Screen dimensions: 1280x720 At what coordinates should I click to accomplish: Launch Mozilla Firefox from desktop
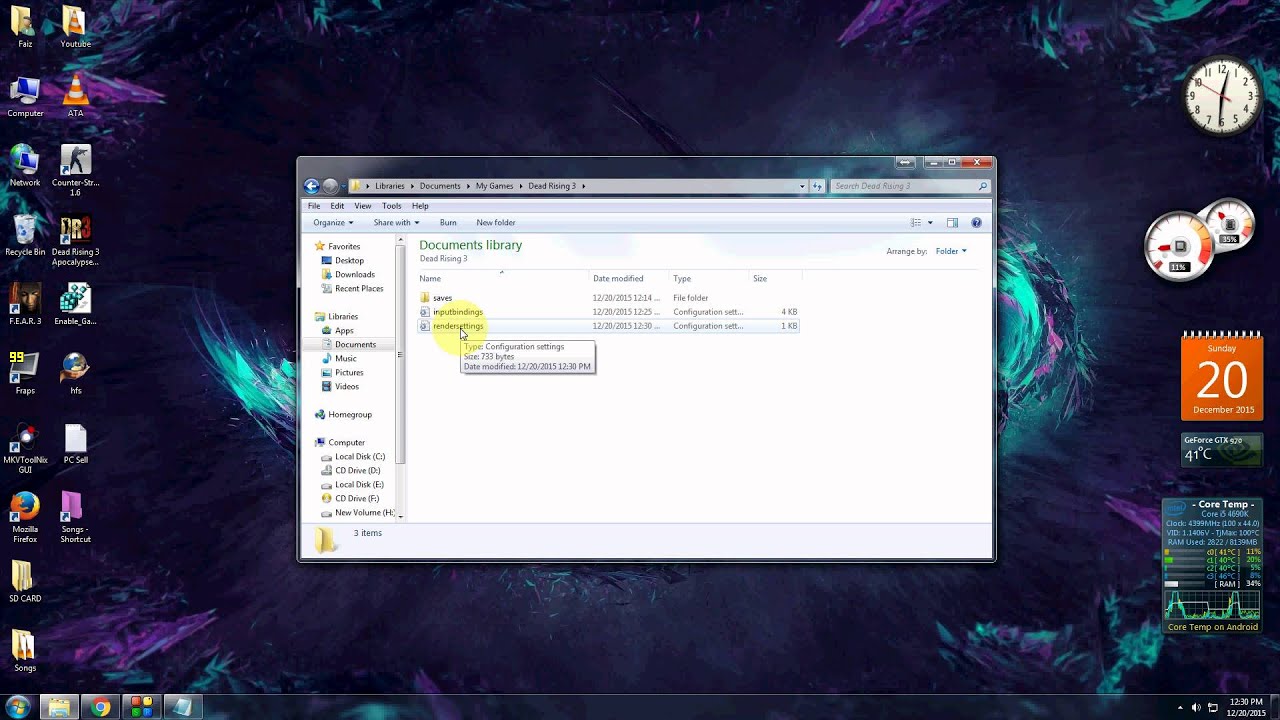25,517
